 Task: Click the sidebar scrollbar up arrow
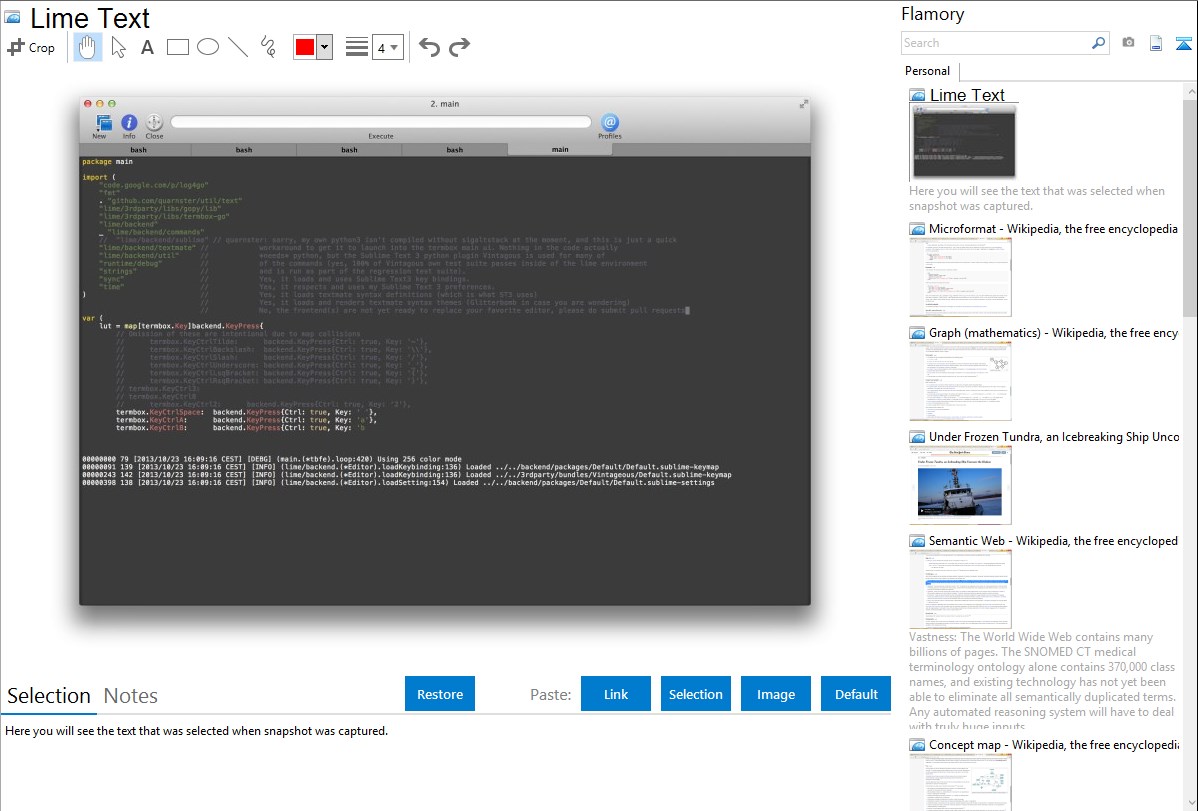[x=1190, y=91]
